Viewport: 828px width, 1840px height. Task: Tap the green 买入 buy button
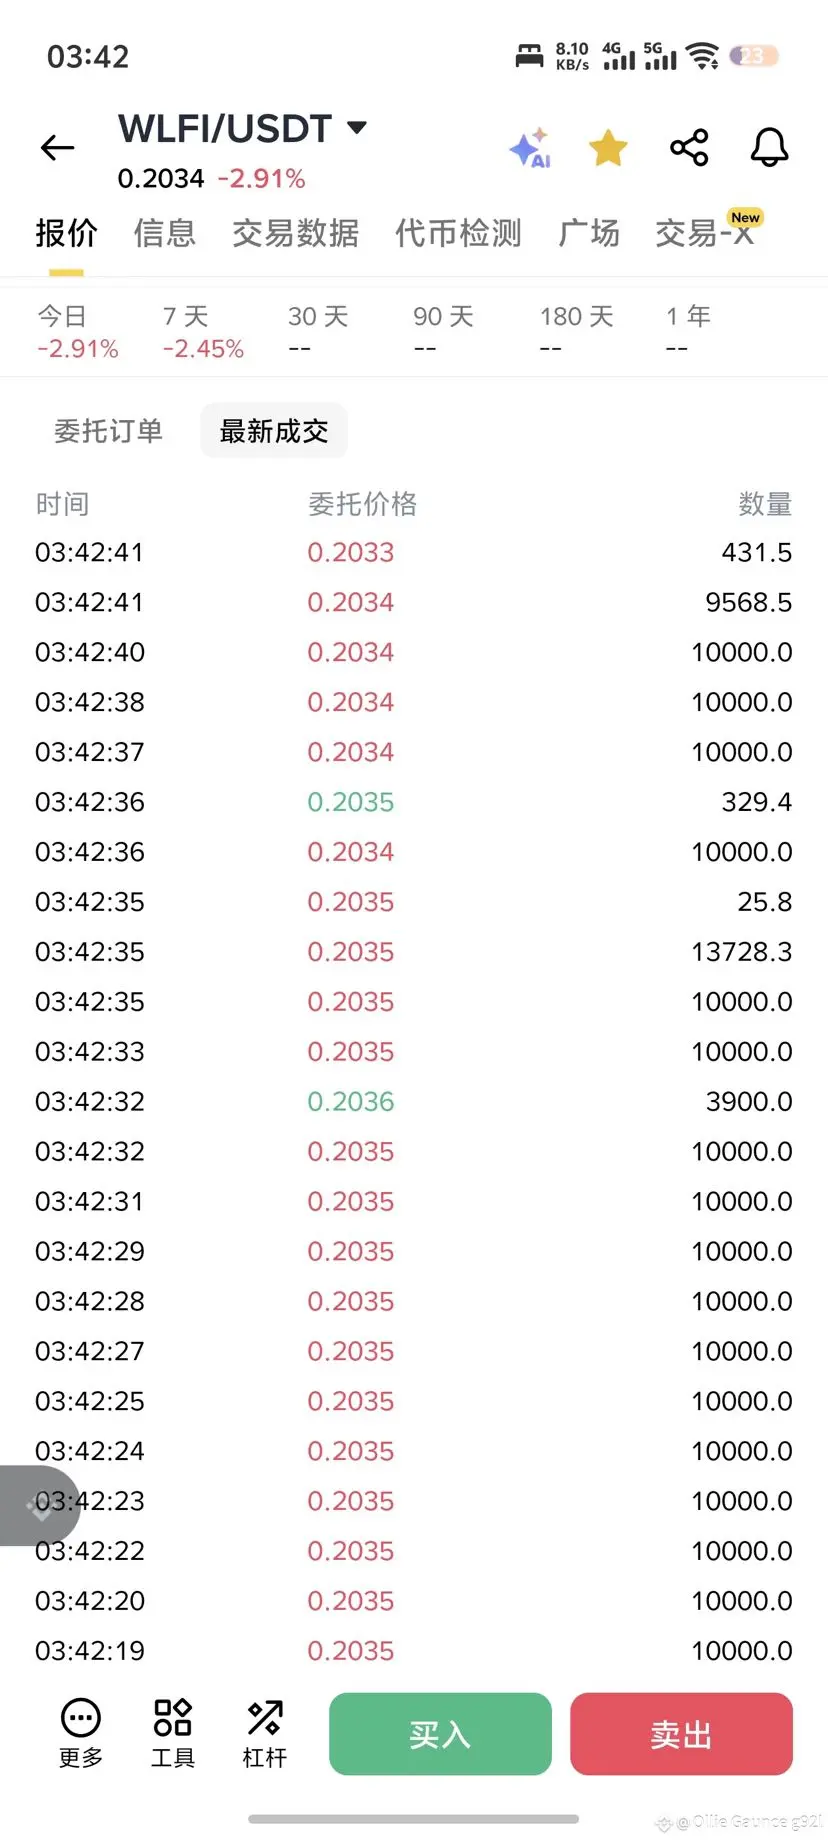(x=440, y=1734)
